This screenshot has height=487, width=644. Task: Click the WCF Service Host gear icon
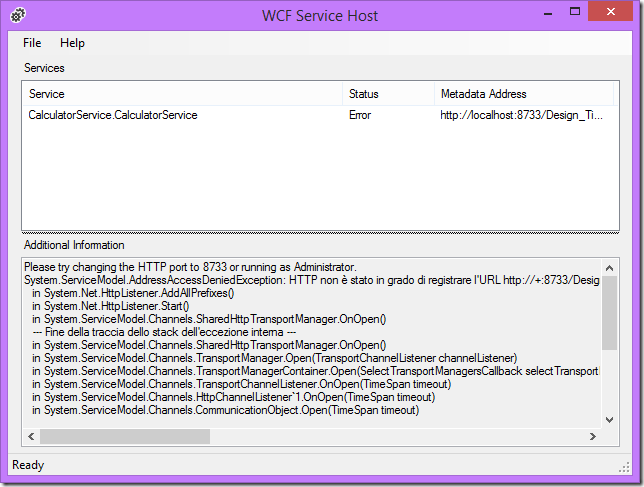point(17,15)
